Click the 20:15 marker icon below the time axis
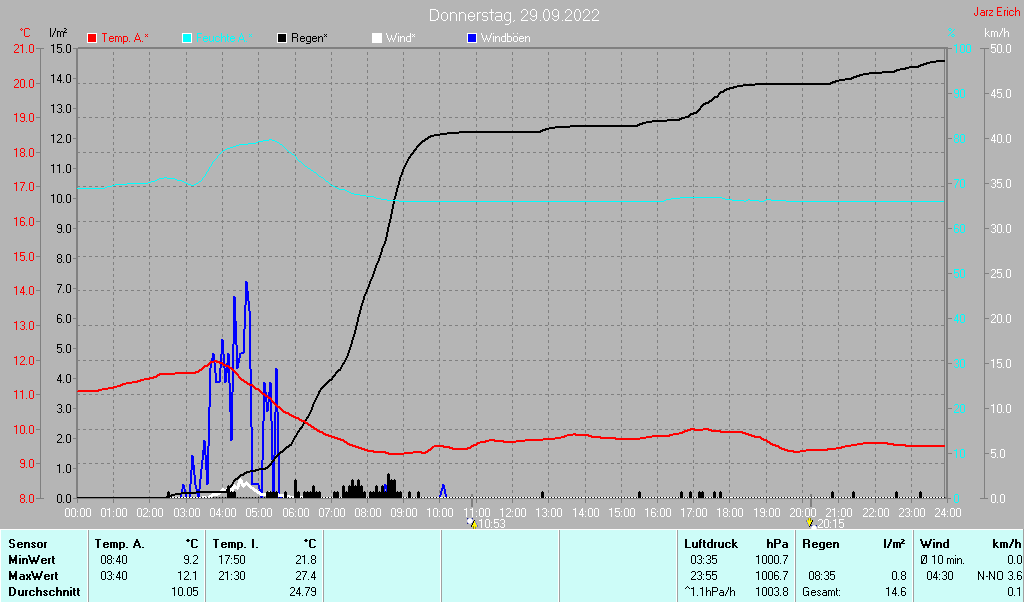 coord(810,523)
